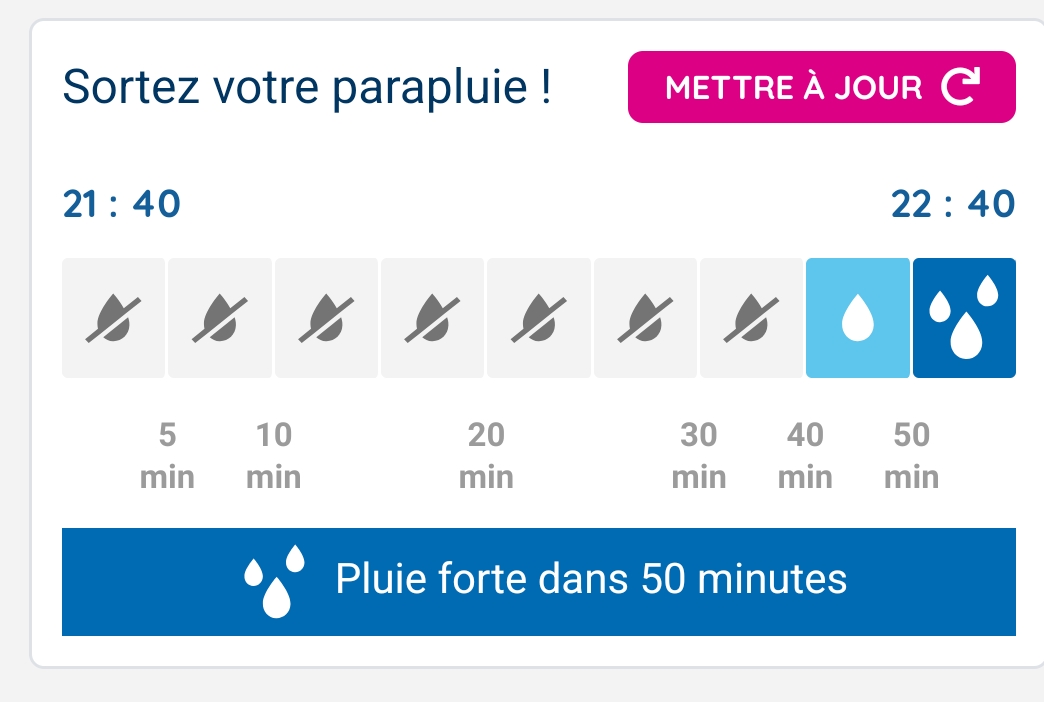
Task: Click the first no-rain tile in the timeline
Action: [x=113, y=318]
